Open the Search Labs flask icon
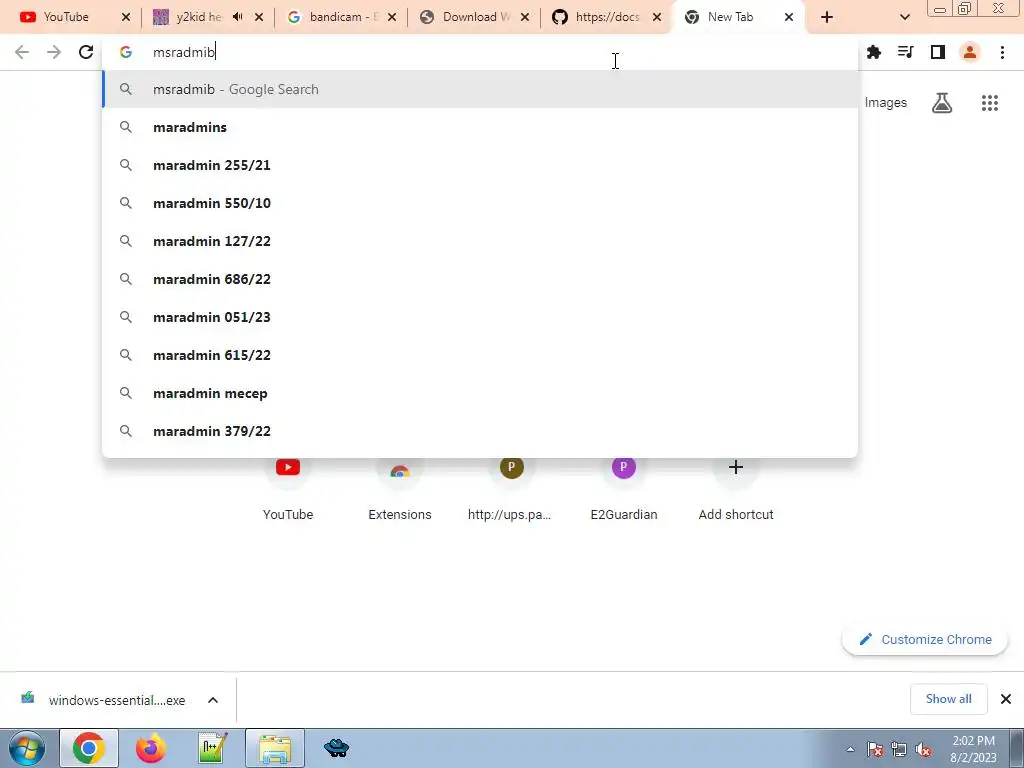The height and width of the screenshot is (768, 1024). [942, 103]
